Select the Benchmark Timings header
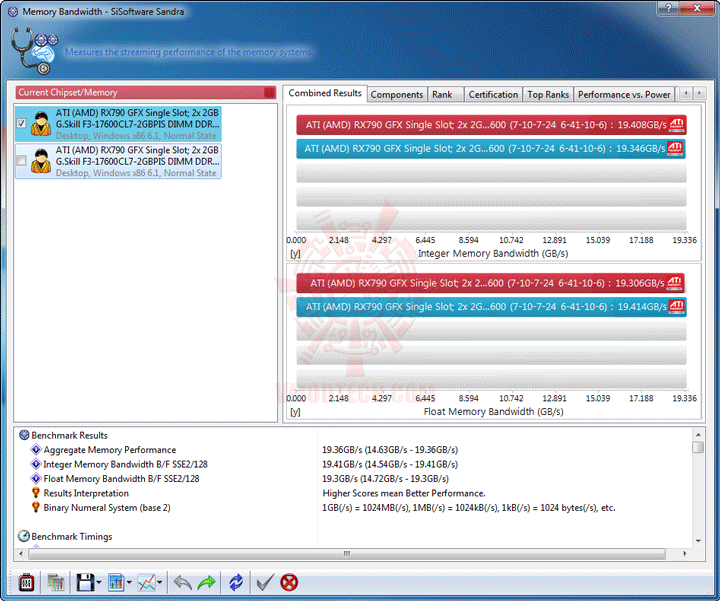The height and width of the screenshot is (601, 720). (x=72, y=536)
